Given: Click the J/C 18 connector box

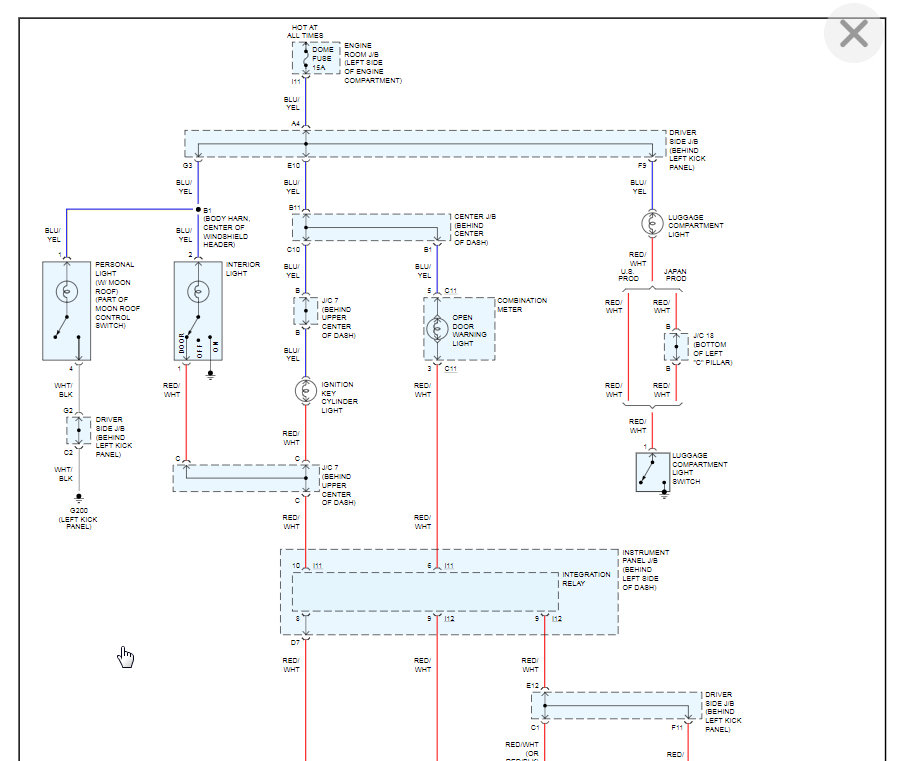Looking at the screenshot, I should coord(676,347).
